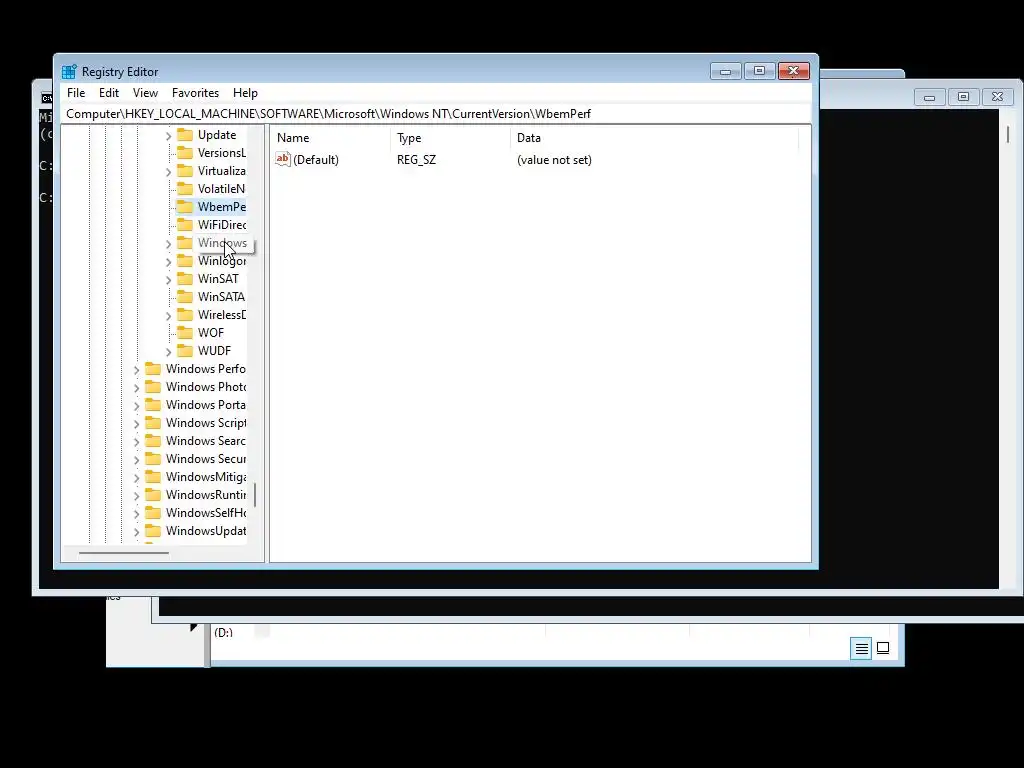
Task: Open the Edit menu
Action: pyautogui.click(x=108, y=93)
